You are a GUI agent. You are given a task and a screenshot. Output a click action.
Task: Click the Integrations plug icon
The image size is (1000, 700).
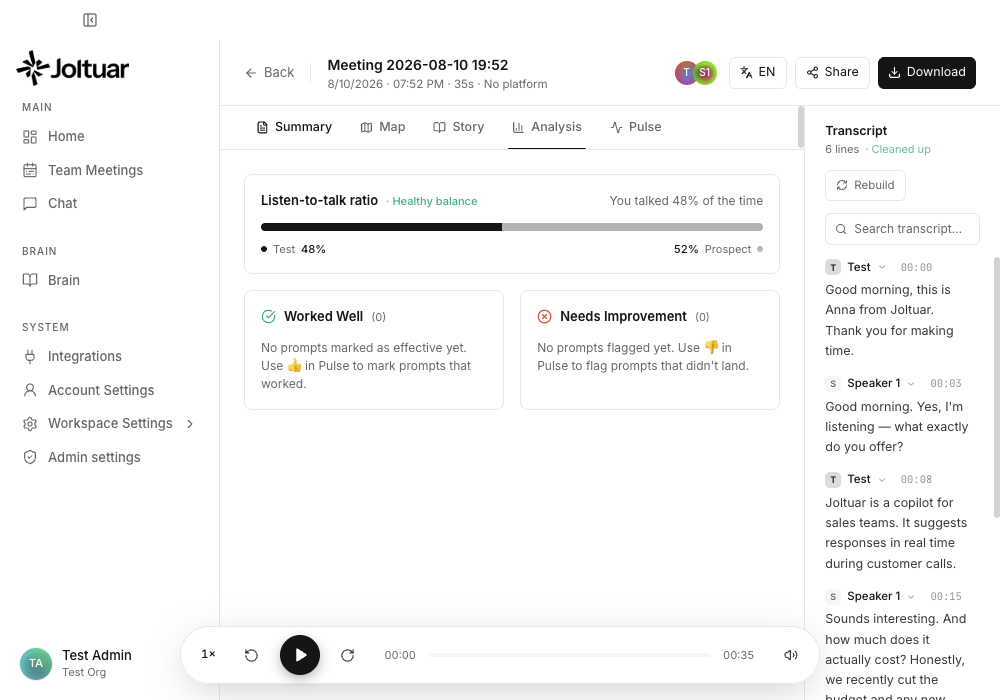[x=30, y=356]
